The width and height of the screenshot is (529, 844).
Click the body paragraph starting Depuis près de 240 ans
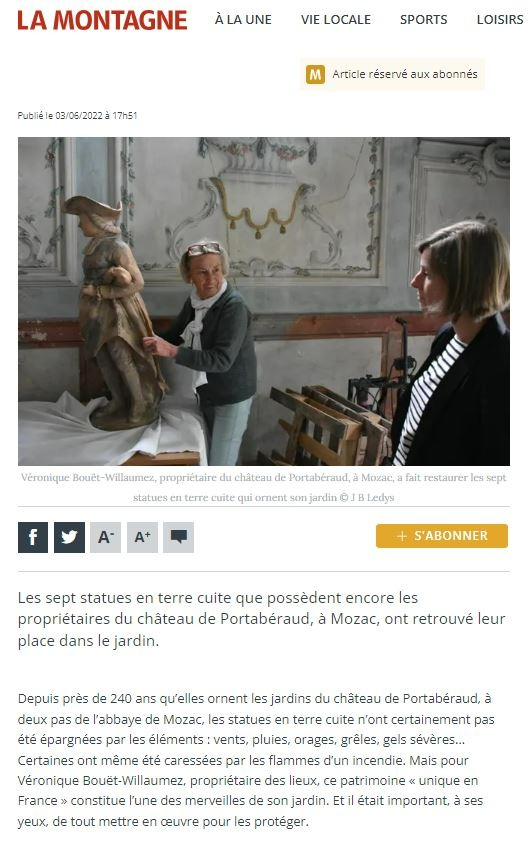click(256, 760)
